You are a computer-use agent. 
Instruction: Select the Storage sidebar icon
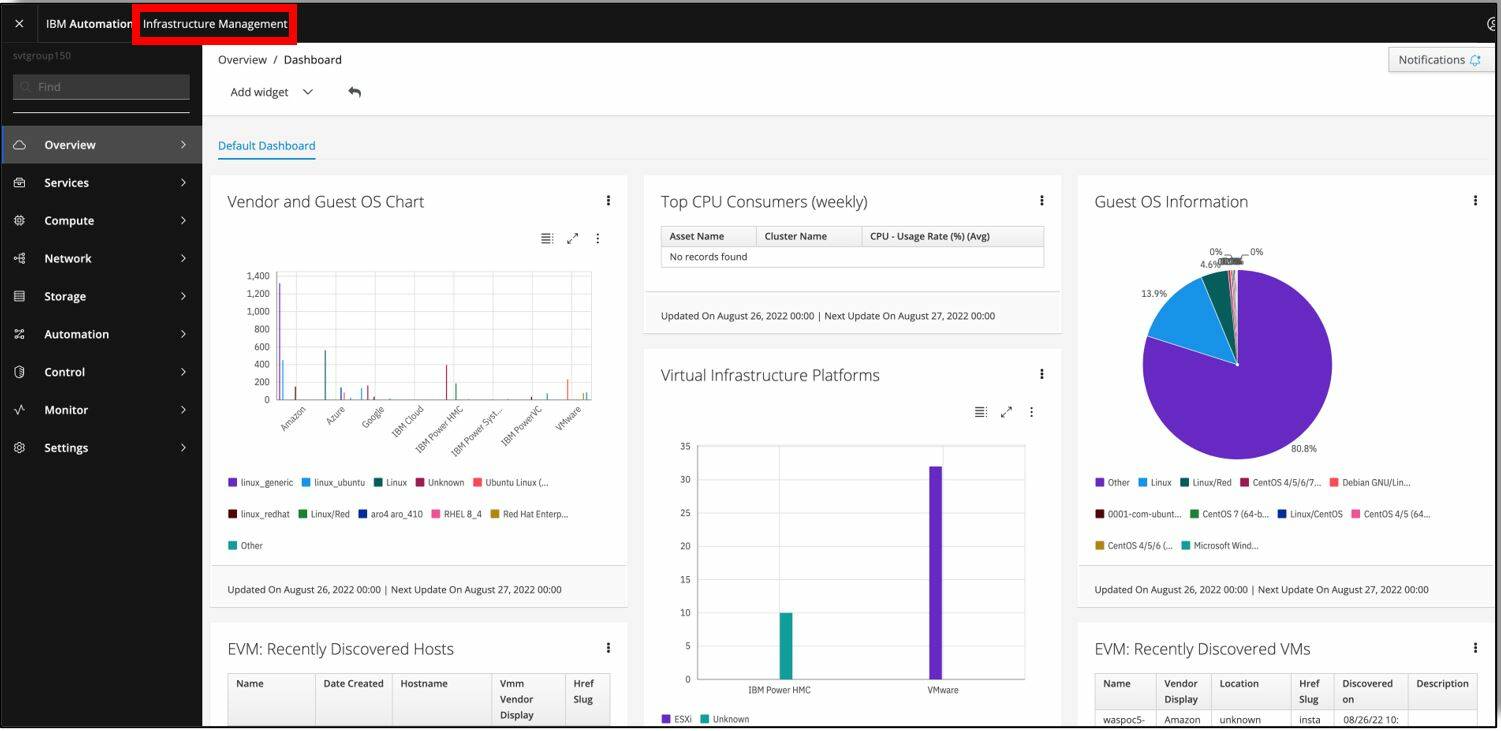coord(20,296)
